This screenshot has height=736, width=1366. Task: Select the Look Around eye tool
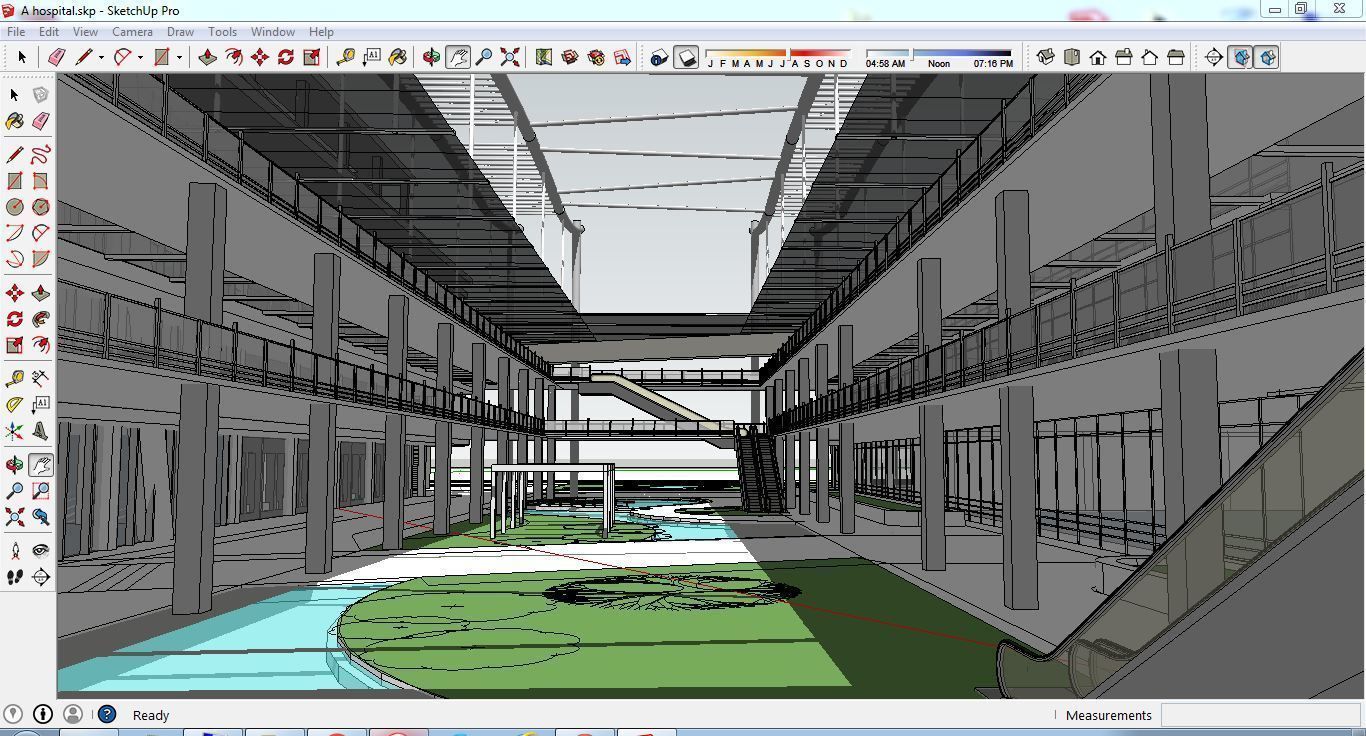click(41, 551)
